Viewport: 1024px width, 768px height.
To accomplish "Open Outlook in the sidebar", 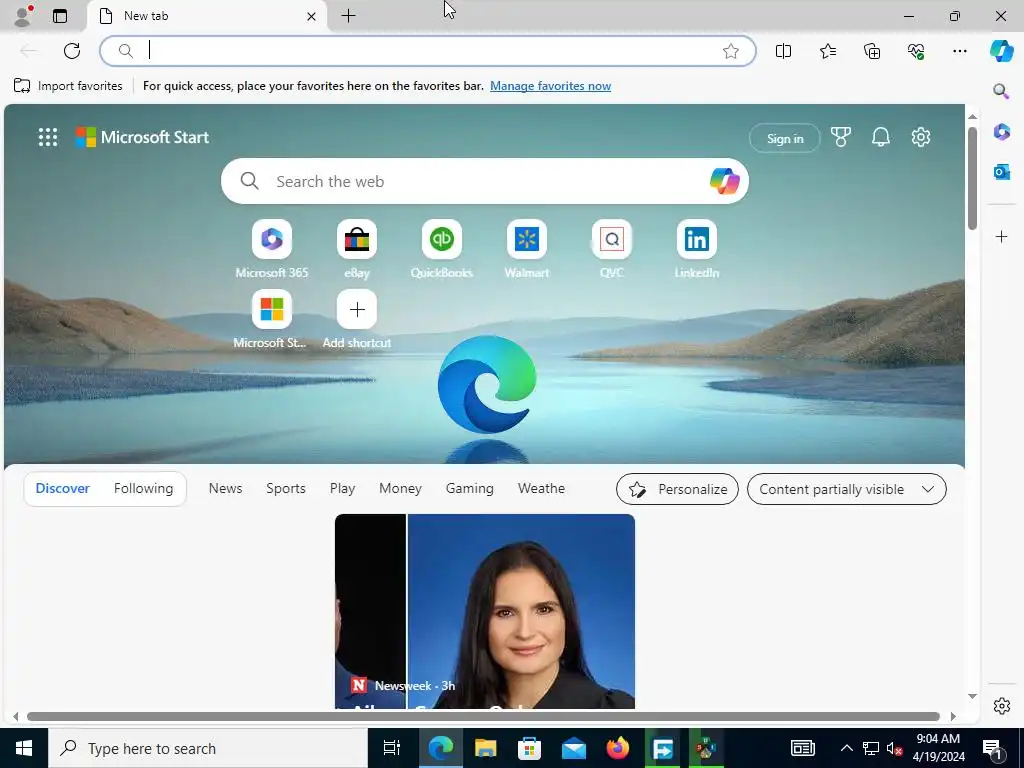I will point(1001,172).
